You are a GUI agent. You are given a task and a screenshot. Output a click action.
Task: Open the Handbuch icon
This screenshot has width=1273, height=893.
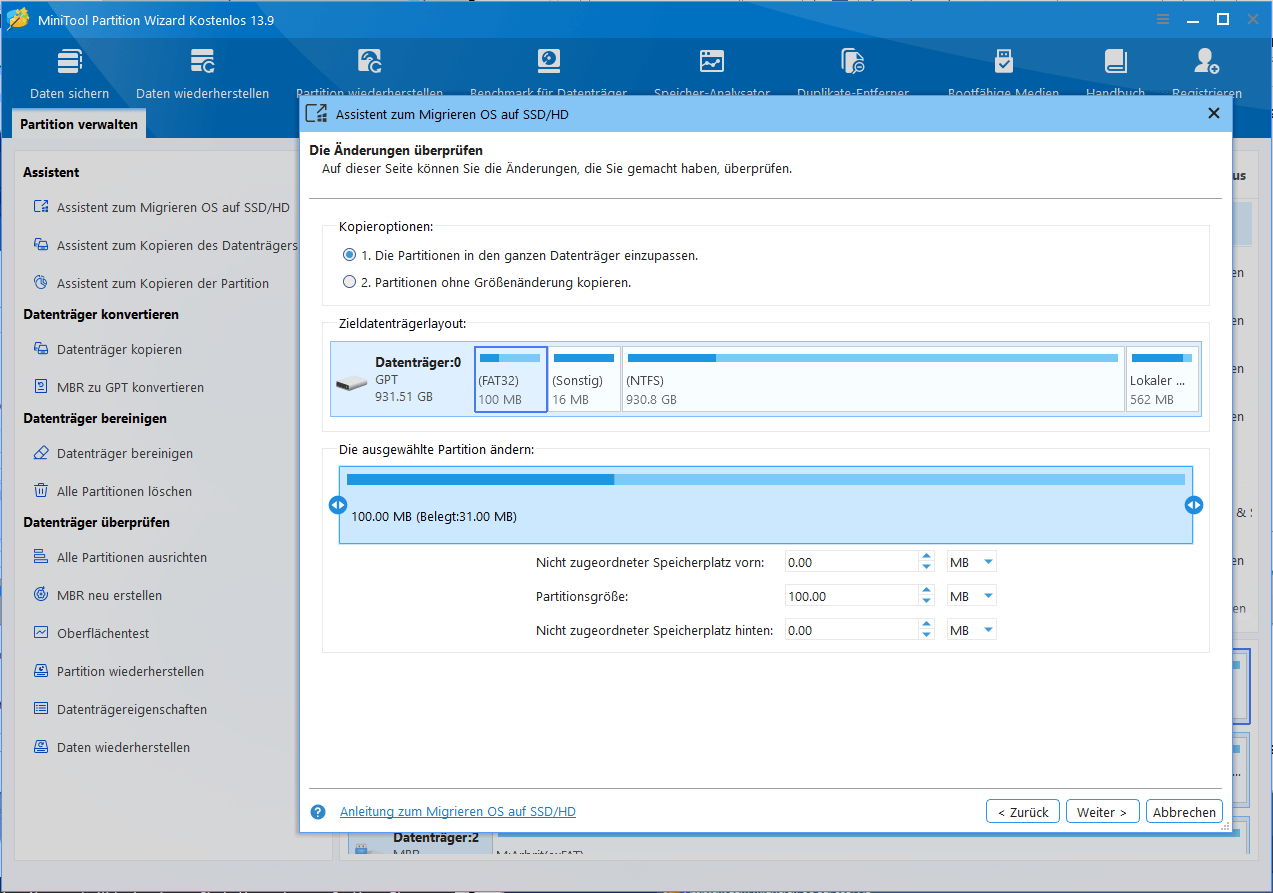point(1115,62)
